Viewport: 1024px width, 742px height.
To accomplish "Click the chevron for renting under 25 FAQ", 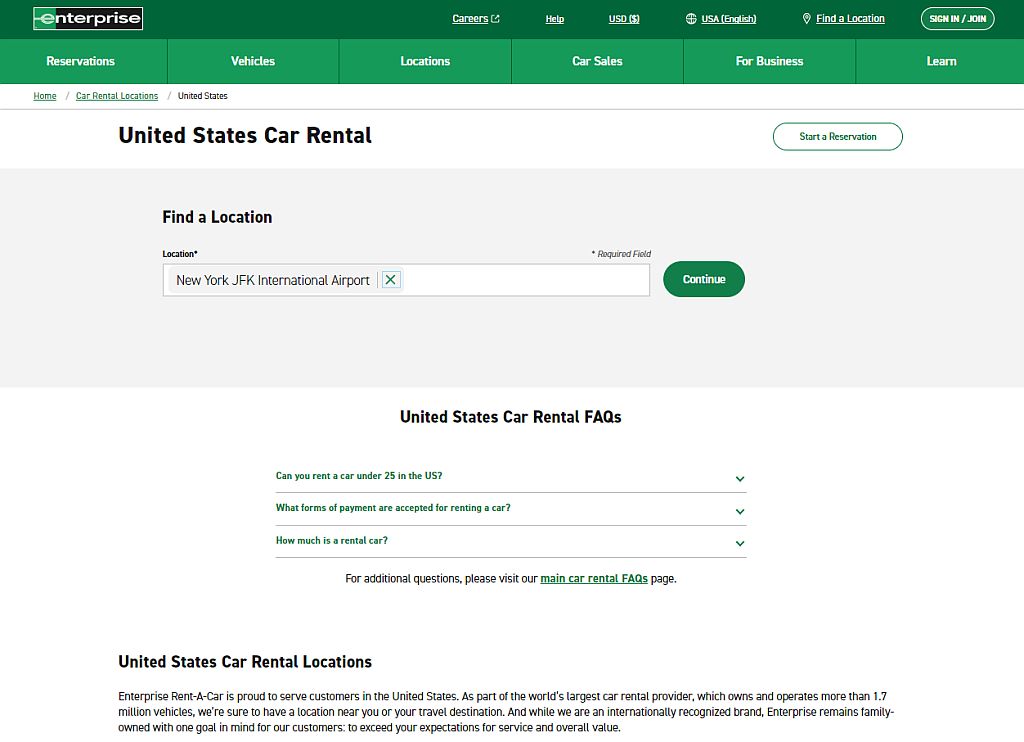I will [740, 479].
